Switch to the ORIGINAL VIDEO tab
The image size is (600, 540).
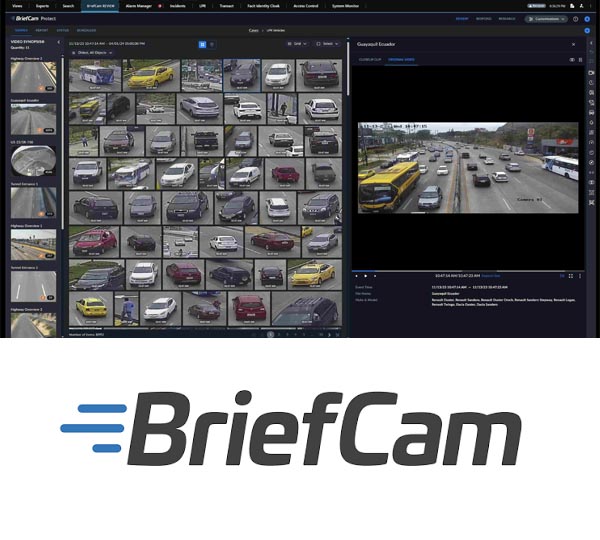401,60
